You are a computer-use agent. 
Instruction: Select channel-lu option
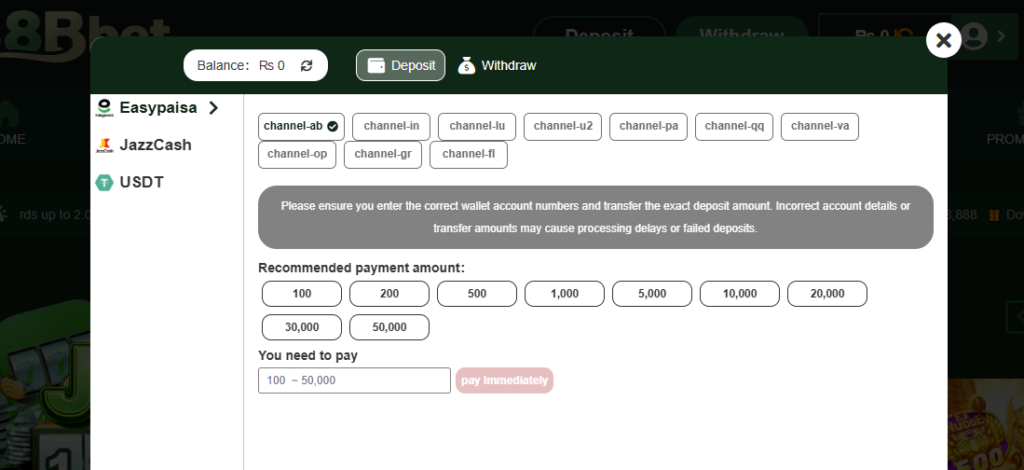(477, 127)
